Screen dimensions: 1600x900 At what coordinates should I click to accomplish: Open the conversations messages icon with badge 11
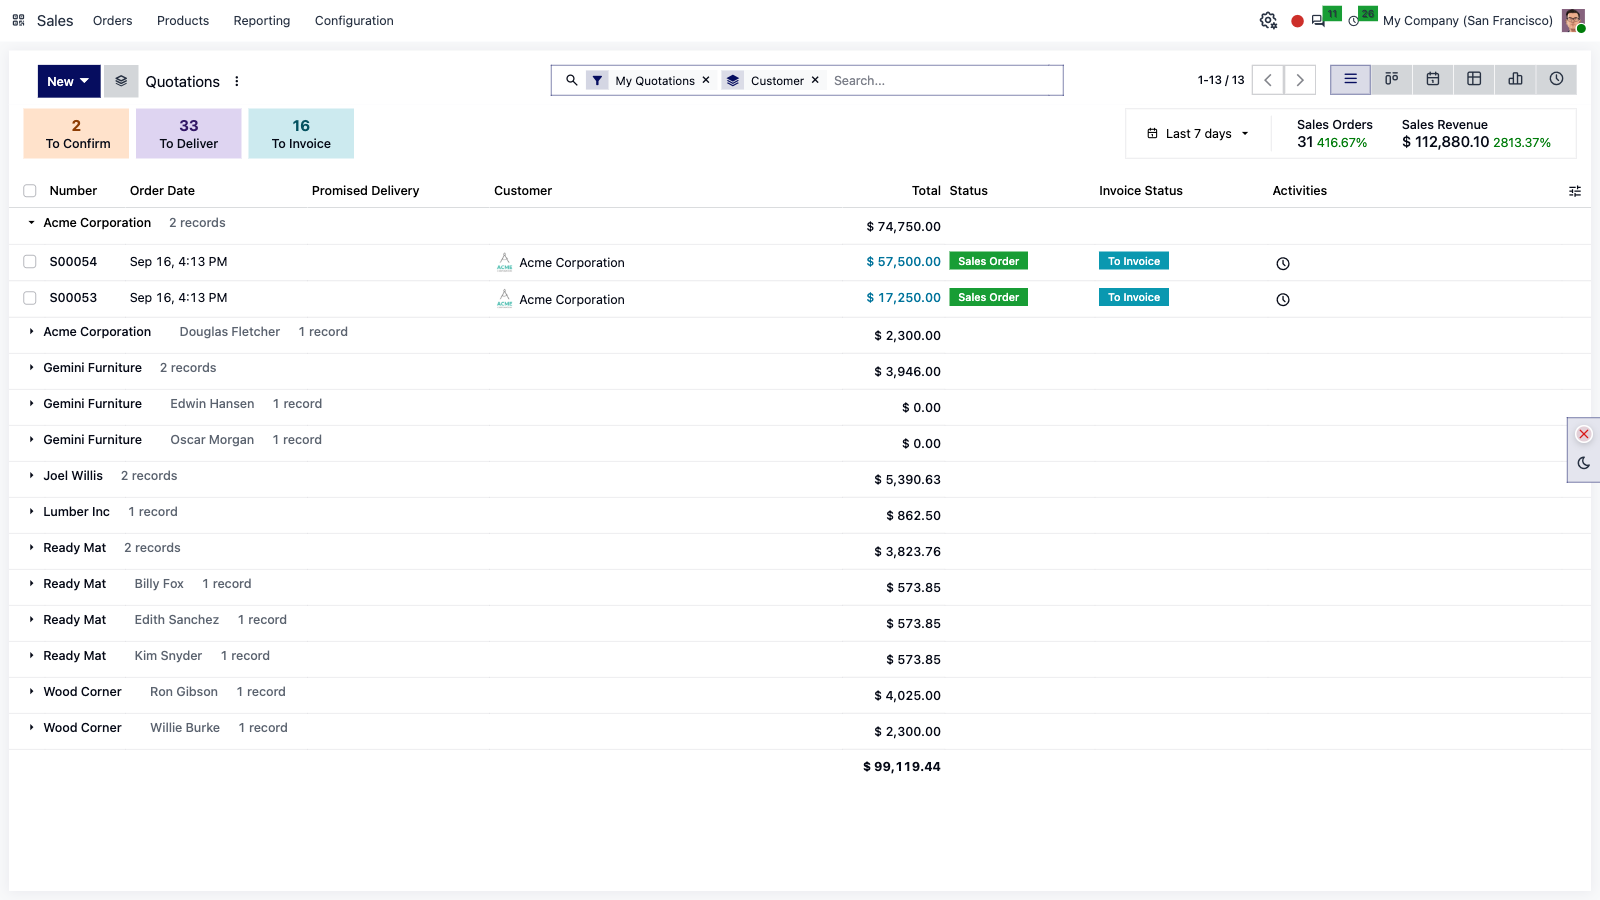(x=1318, y=20)
